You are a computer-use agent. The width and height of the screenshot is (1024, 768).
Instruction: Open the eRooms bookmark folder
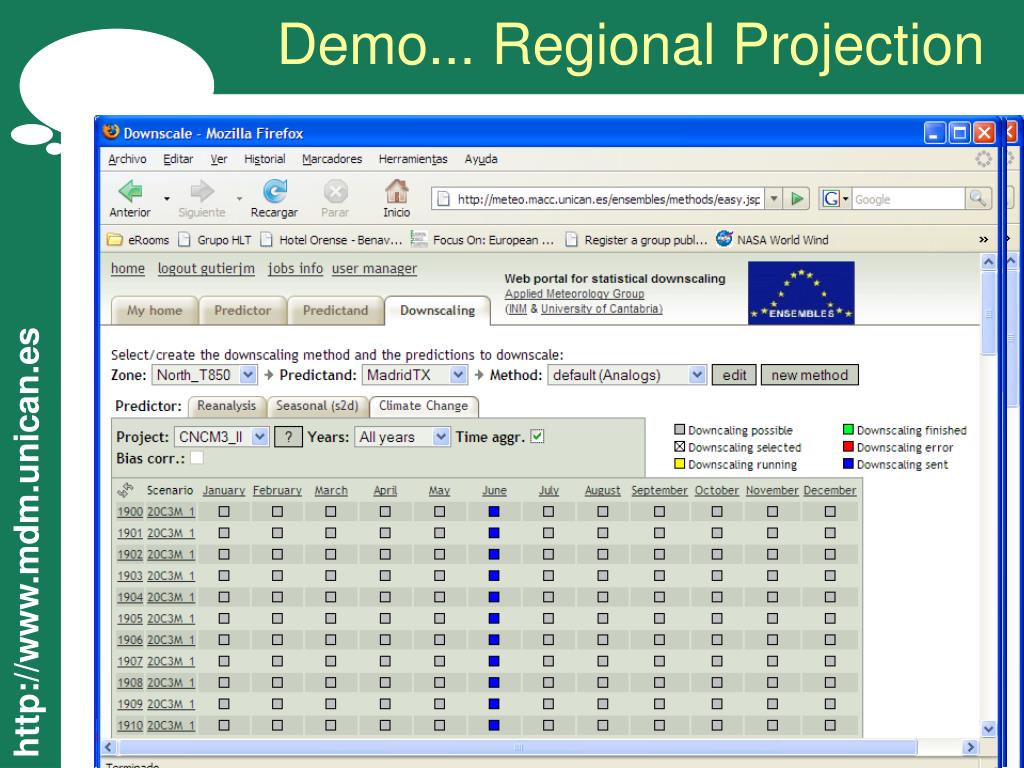coord(138,240)
